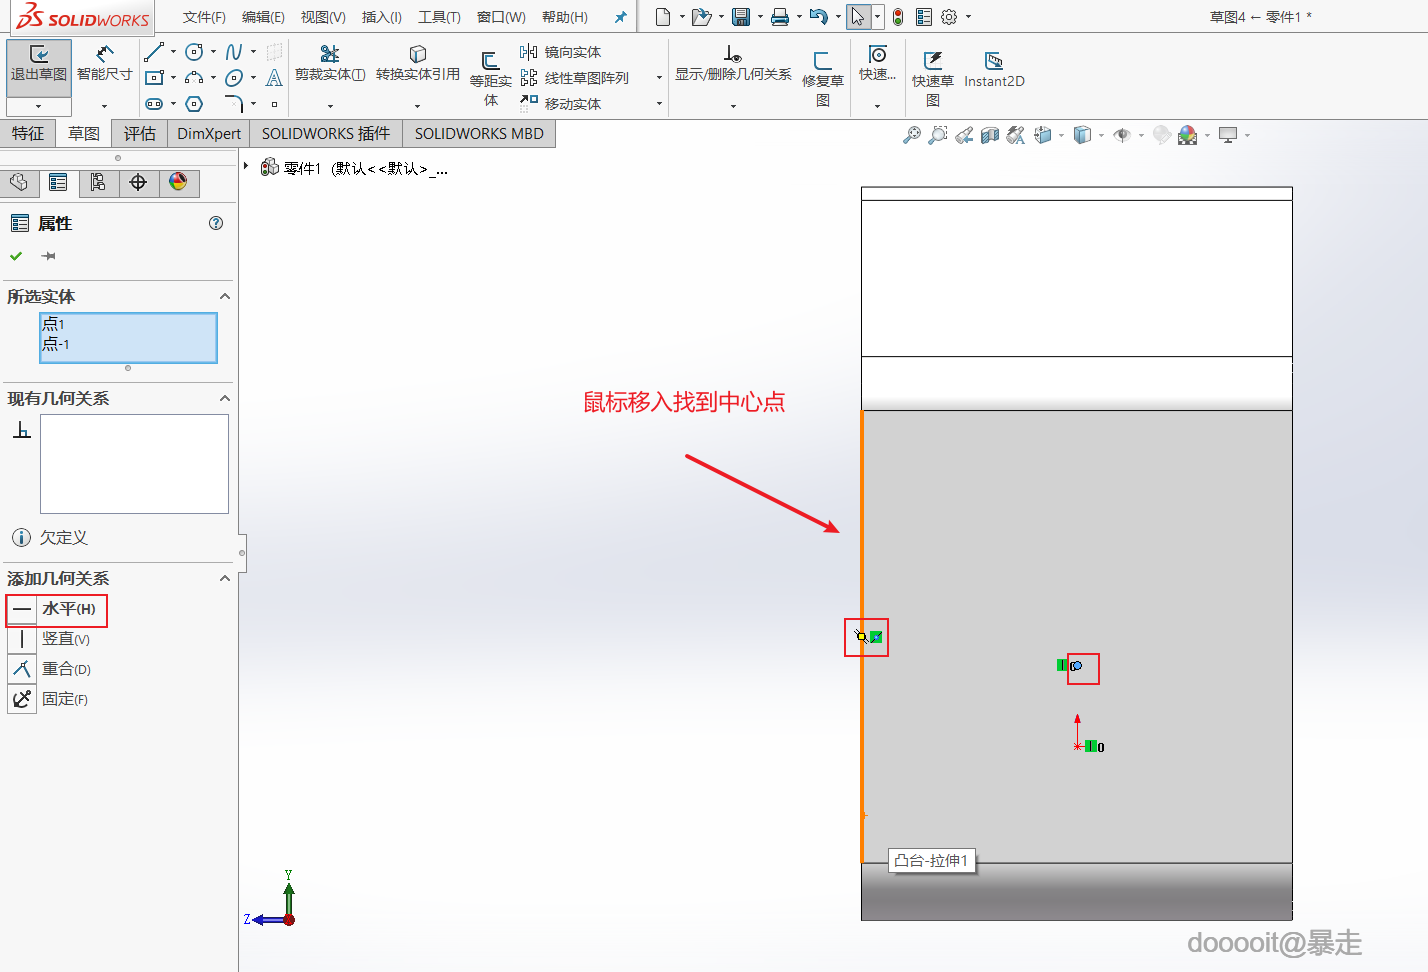Open the 工具(T) menu
The width and height of the screenshot is (1428, 972).
439,17
